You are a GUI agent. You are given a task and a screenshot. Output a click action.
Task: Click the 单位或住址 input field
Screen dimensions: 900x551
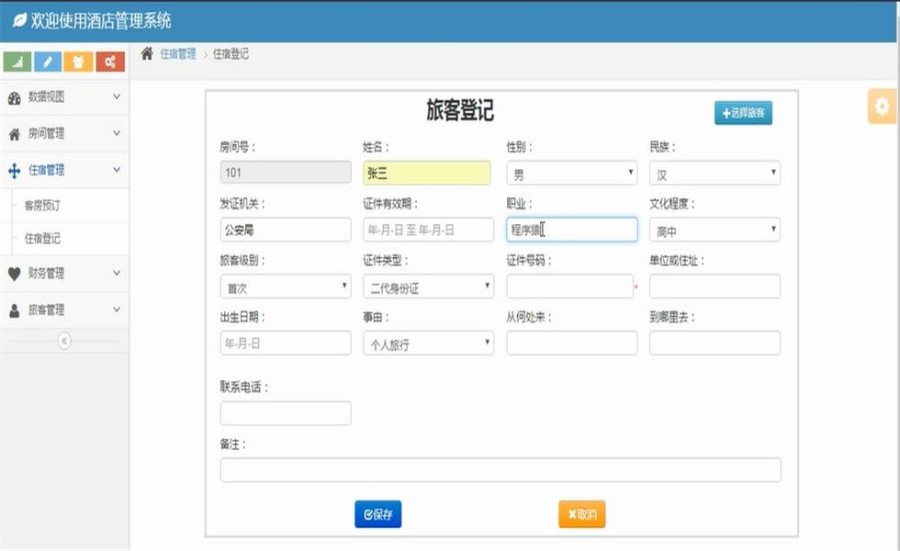click(715, 286)
